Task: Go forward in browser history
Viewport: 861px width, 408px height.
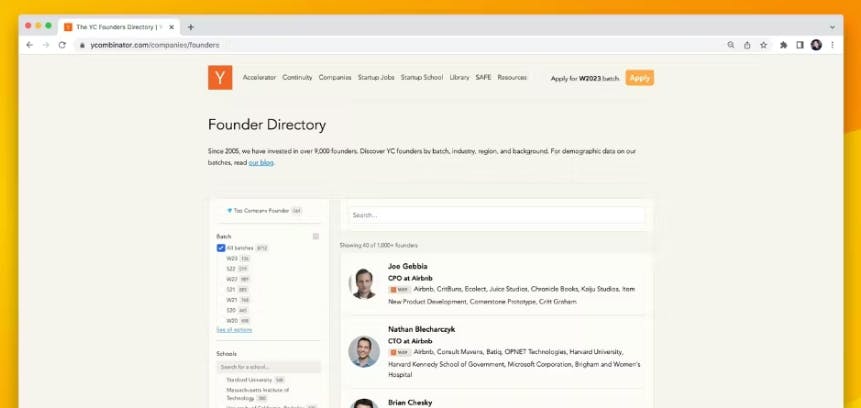Action: click(x=46, y=45)
